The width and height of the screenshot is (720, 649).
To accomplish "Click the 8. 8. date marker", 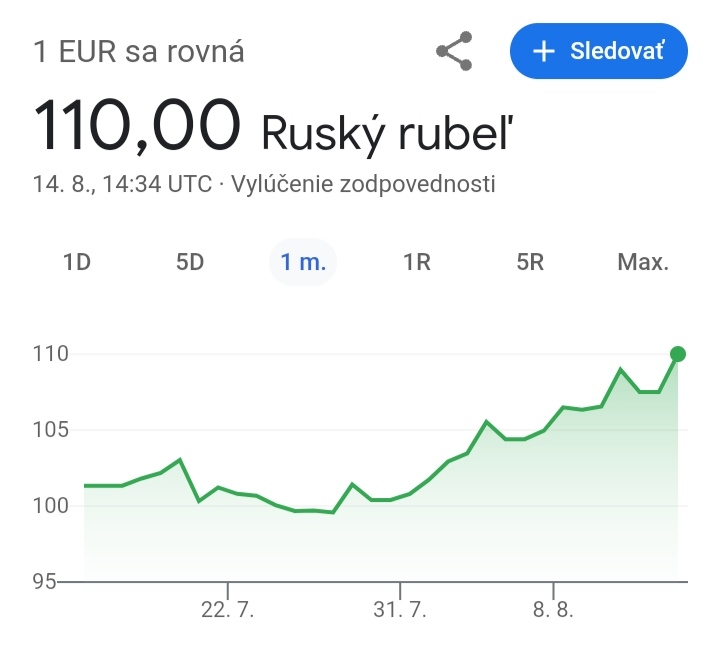I will point(553,609).
